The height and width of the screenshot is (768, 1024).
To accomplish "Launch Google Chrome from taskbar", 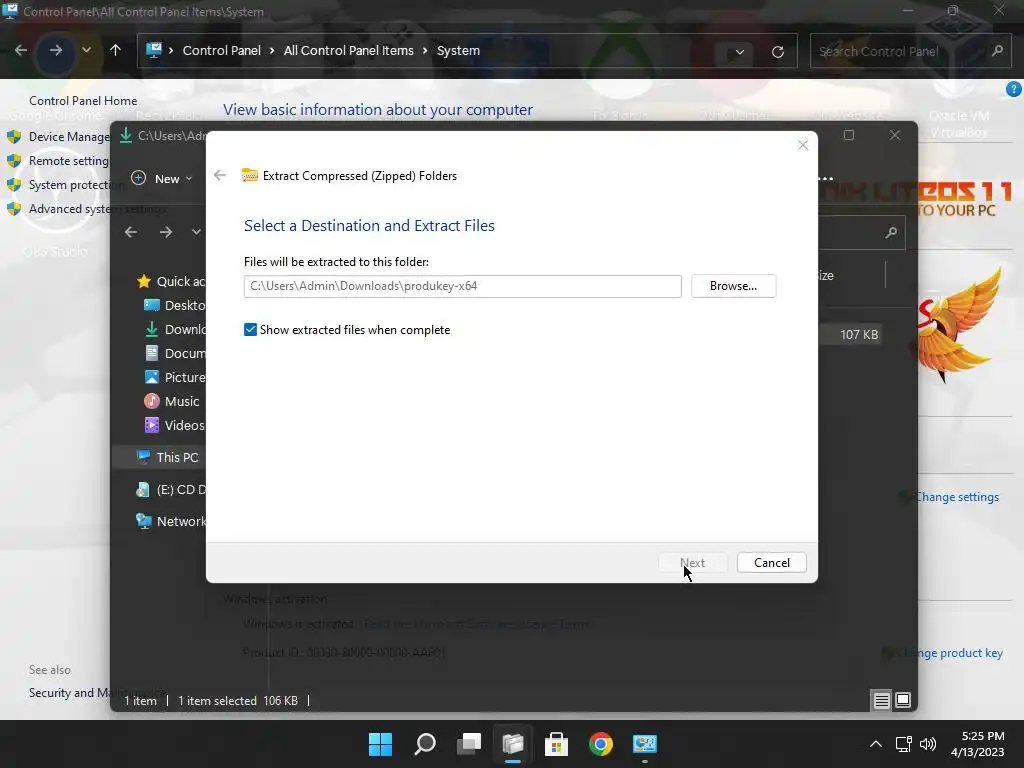I will tap(601, 744).
